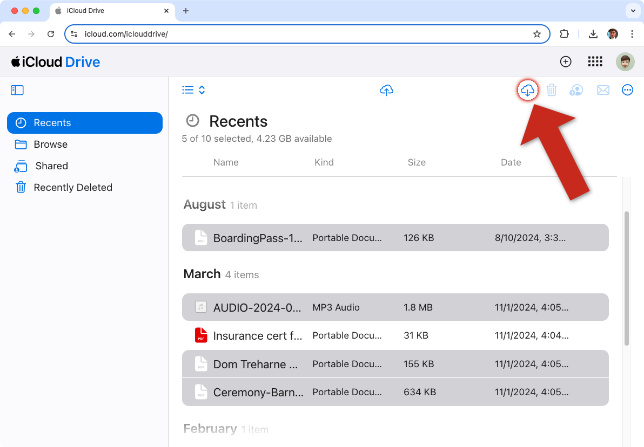Click the 126 KB size cell
Viewport: 644px width, 447px height.
point(419,238)
